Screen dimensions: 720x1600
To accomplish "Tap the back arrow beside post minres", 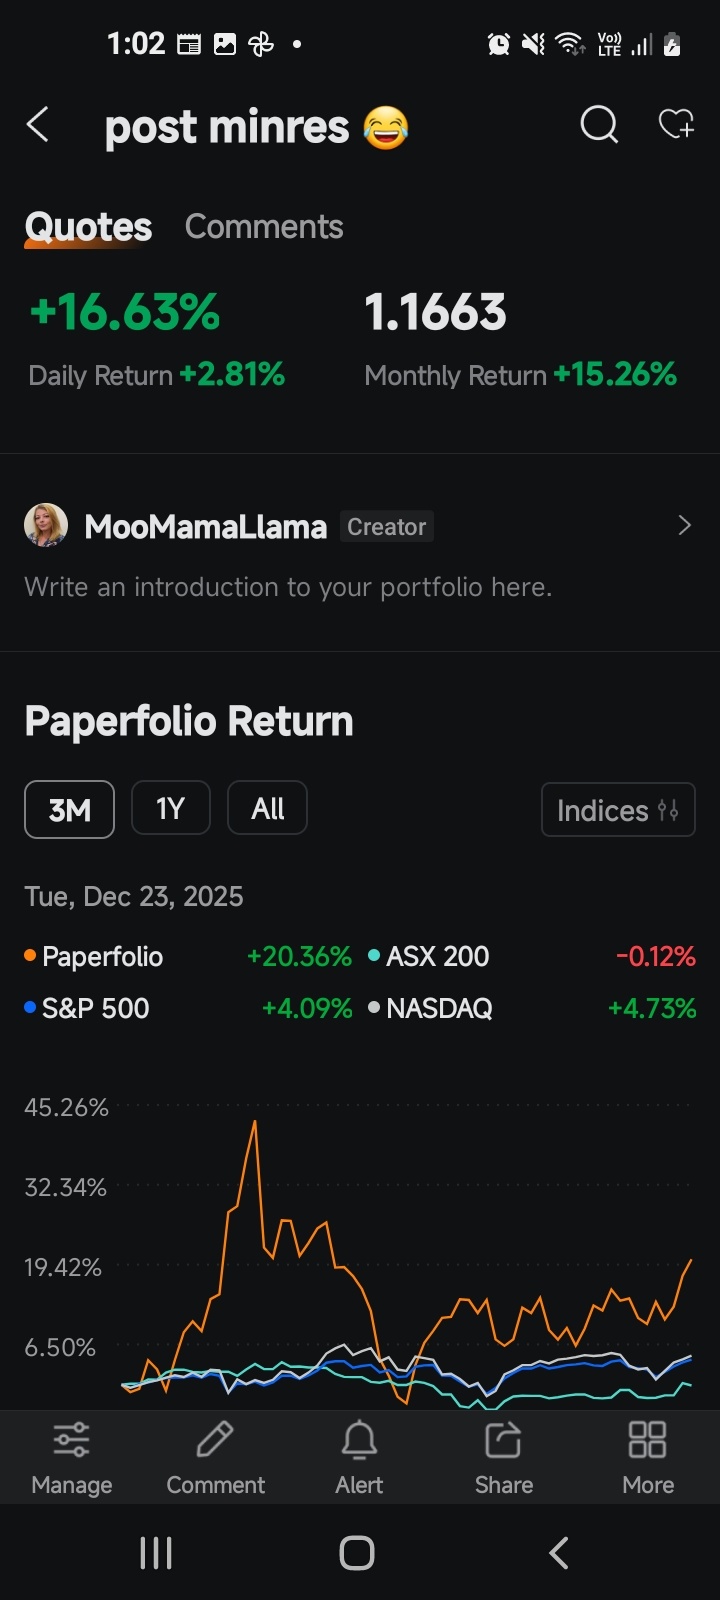I will click(38, 126).
